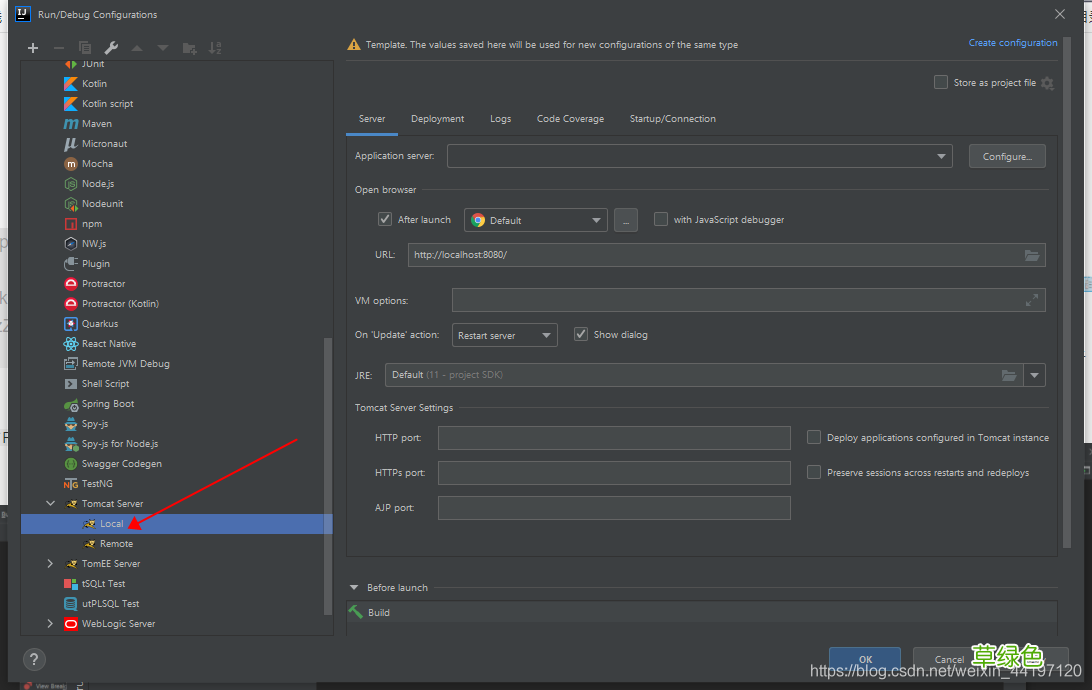Click the HTTP port input field
Image resolution: width=1092 pixels, height=690 pixels.
(x=614, y=438)
